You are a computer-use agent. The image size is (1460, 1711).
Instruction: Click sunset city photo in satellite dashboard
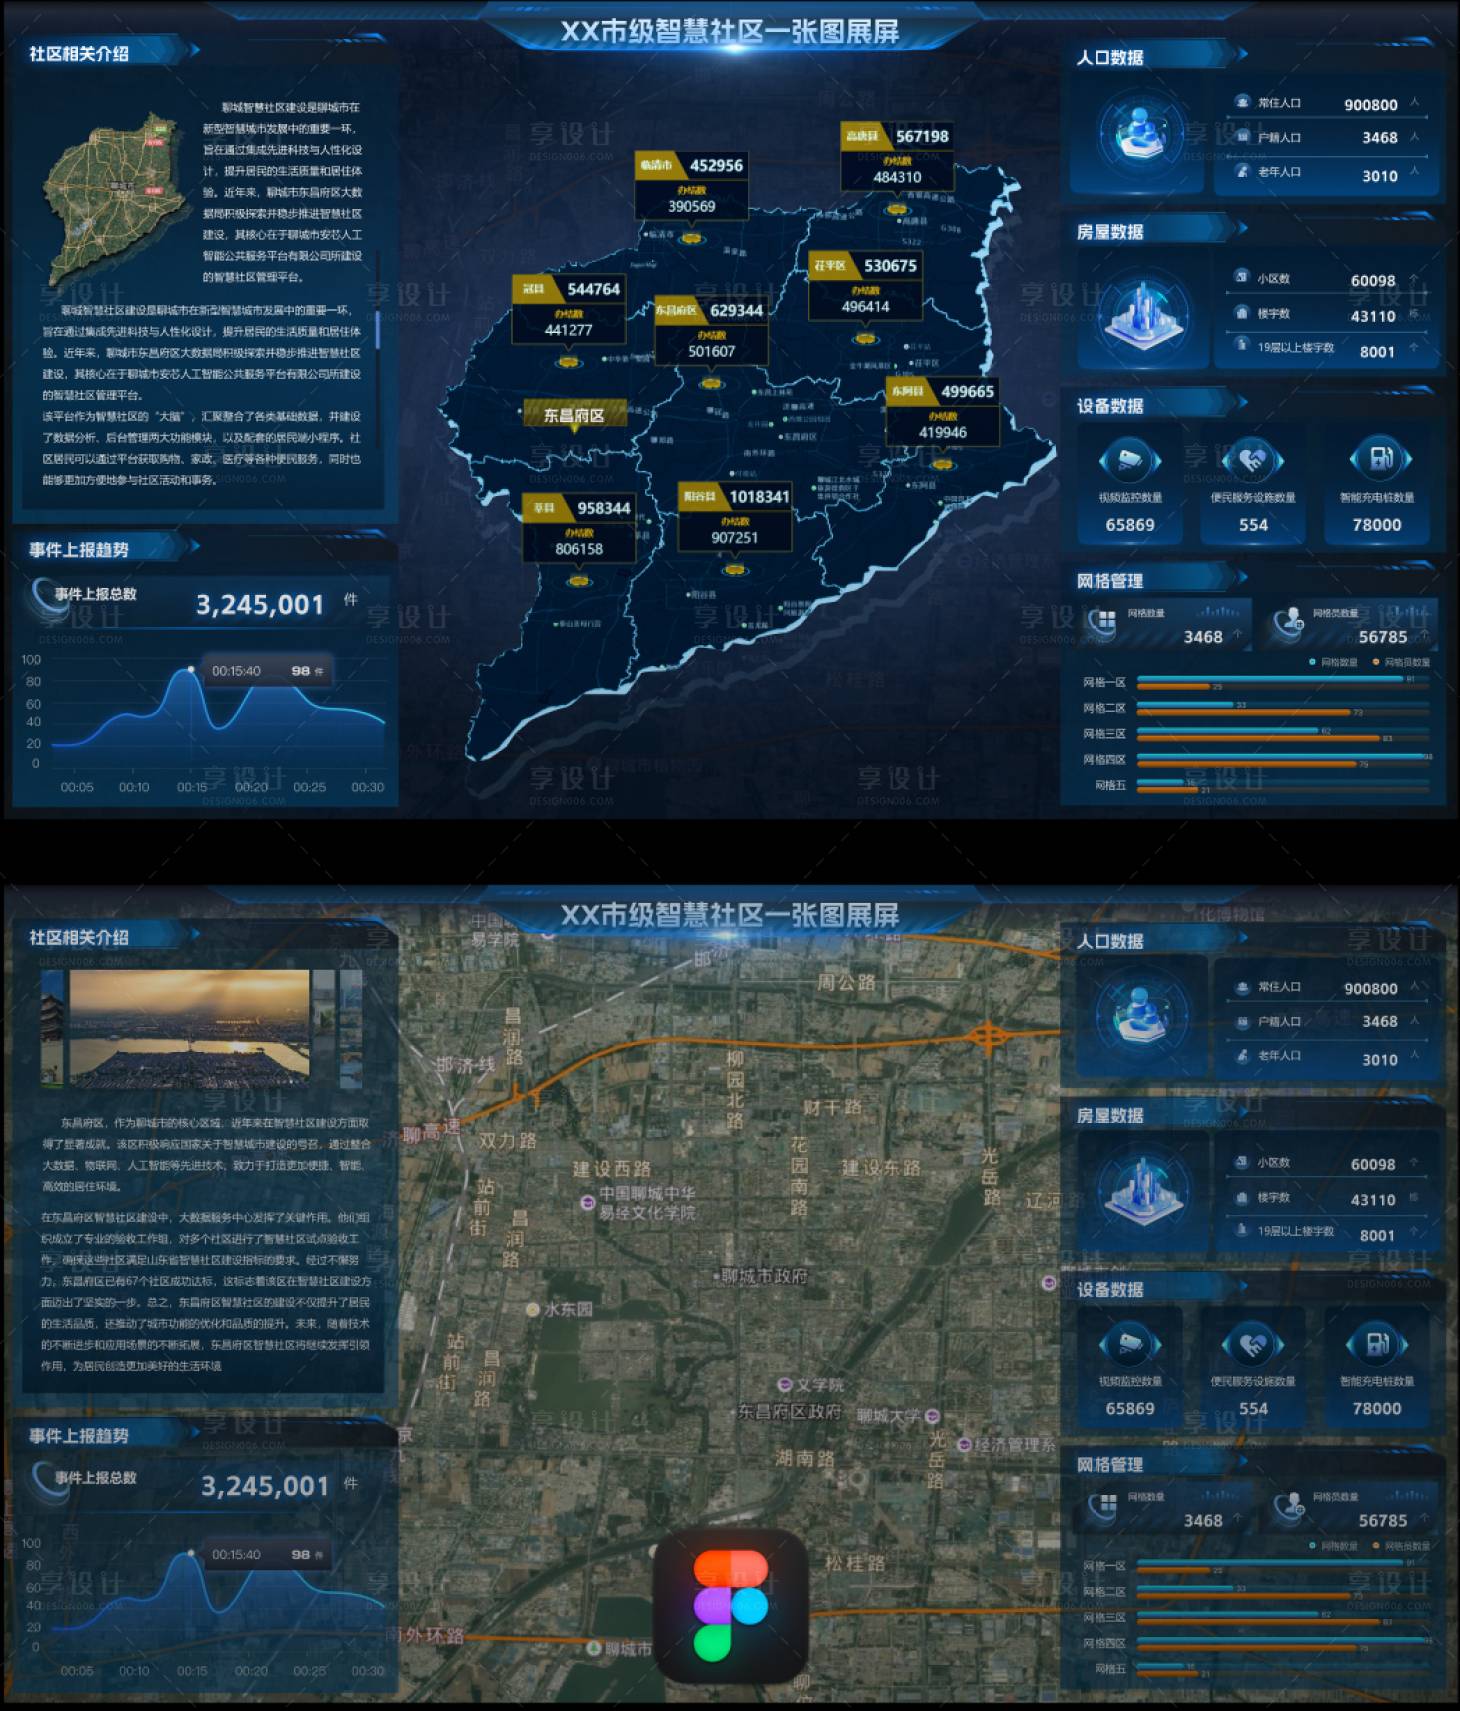click(x=189, y=1029)
